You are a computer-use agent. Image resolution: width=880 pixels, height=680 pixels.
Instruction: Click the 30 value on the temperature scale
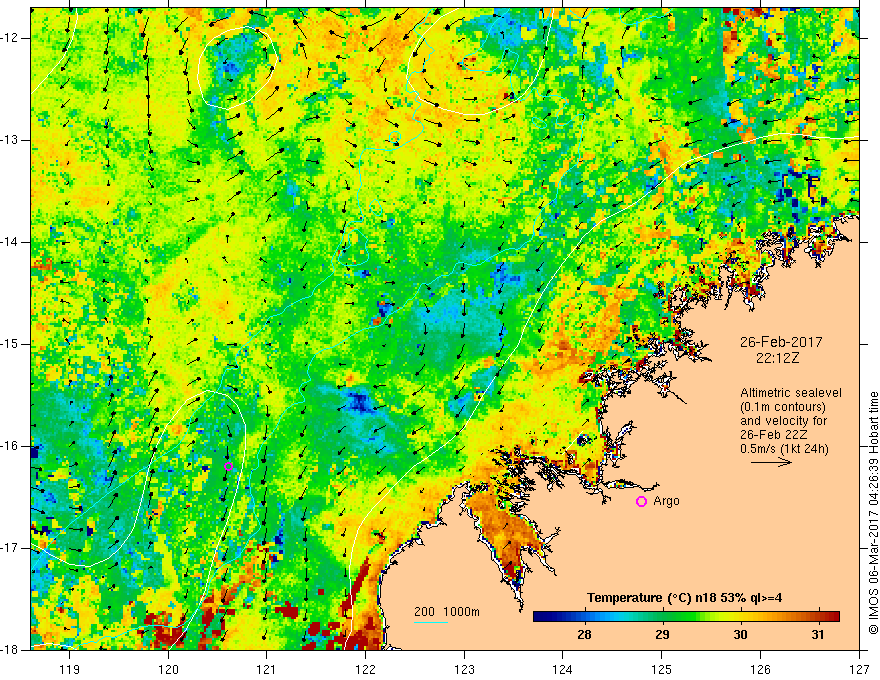pyautogui.click(x=740, y=635)
